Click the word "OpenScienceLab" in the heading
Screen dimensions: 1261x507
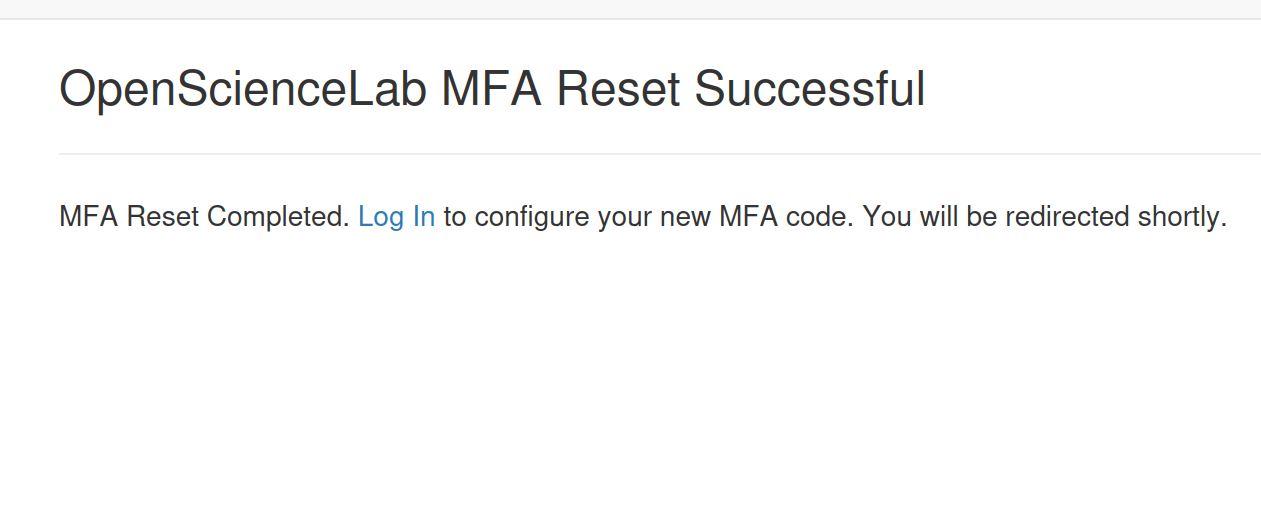(x=243, y=90)
